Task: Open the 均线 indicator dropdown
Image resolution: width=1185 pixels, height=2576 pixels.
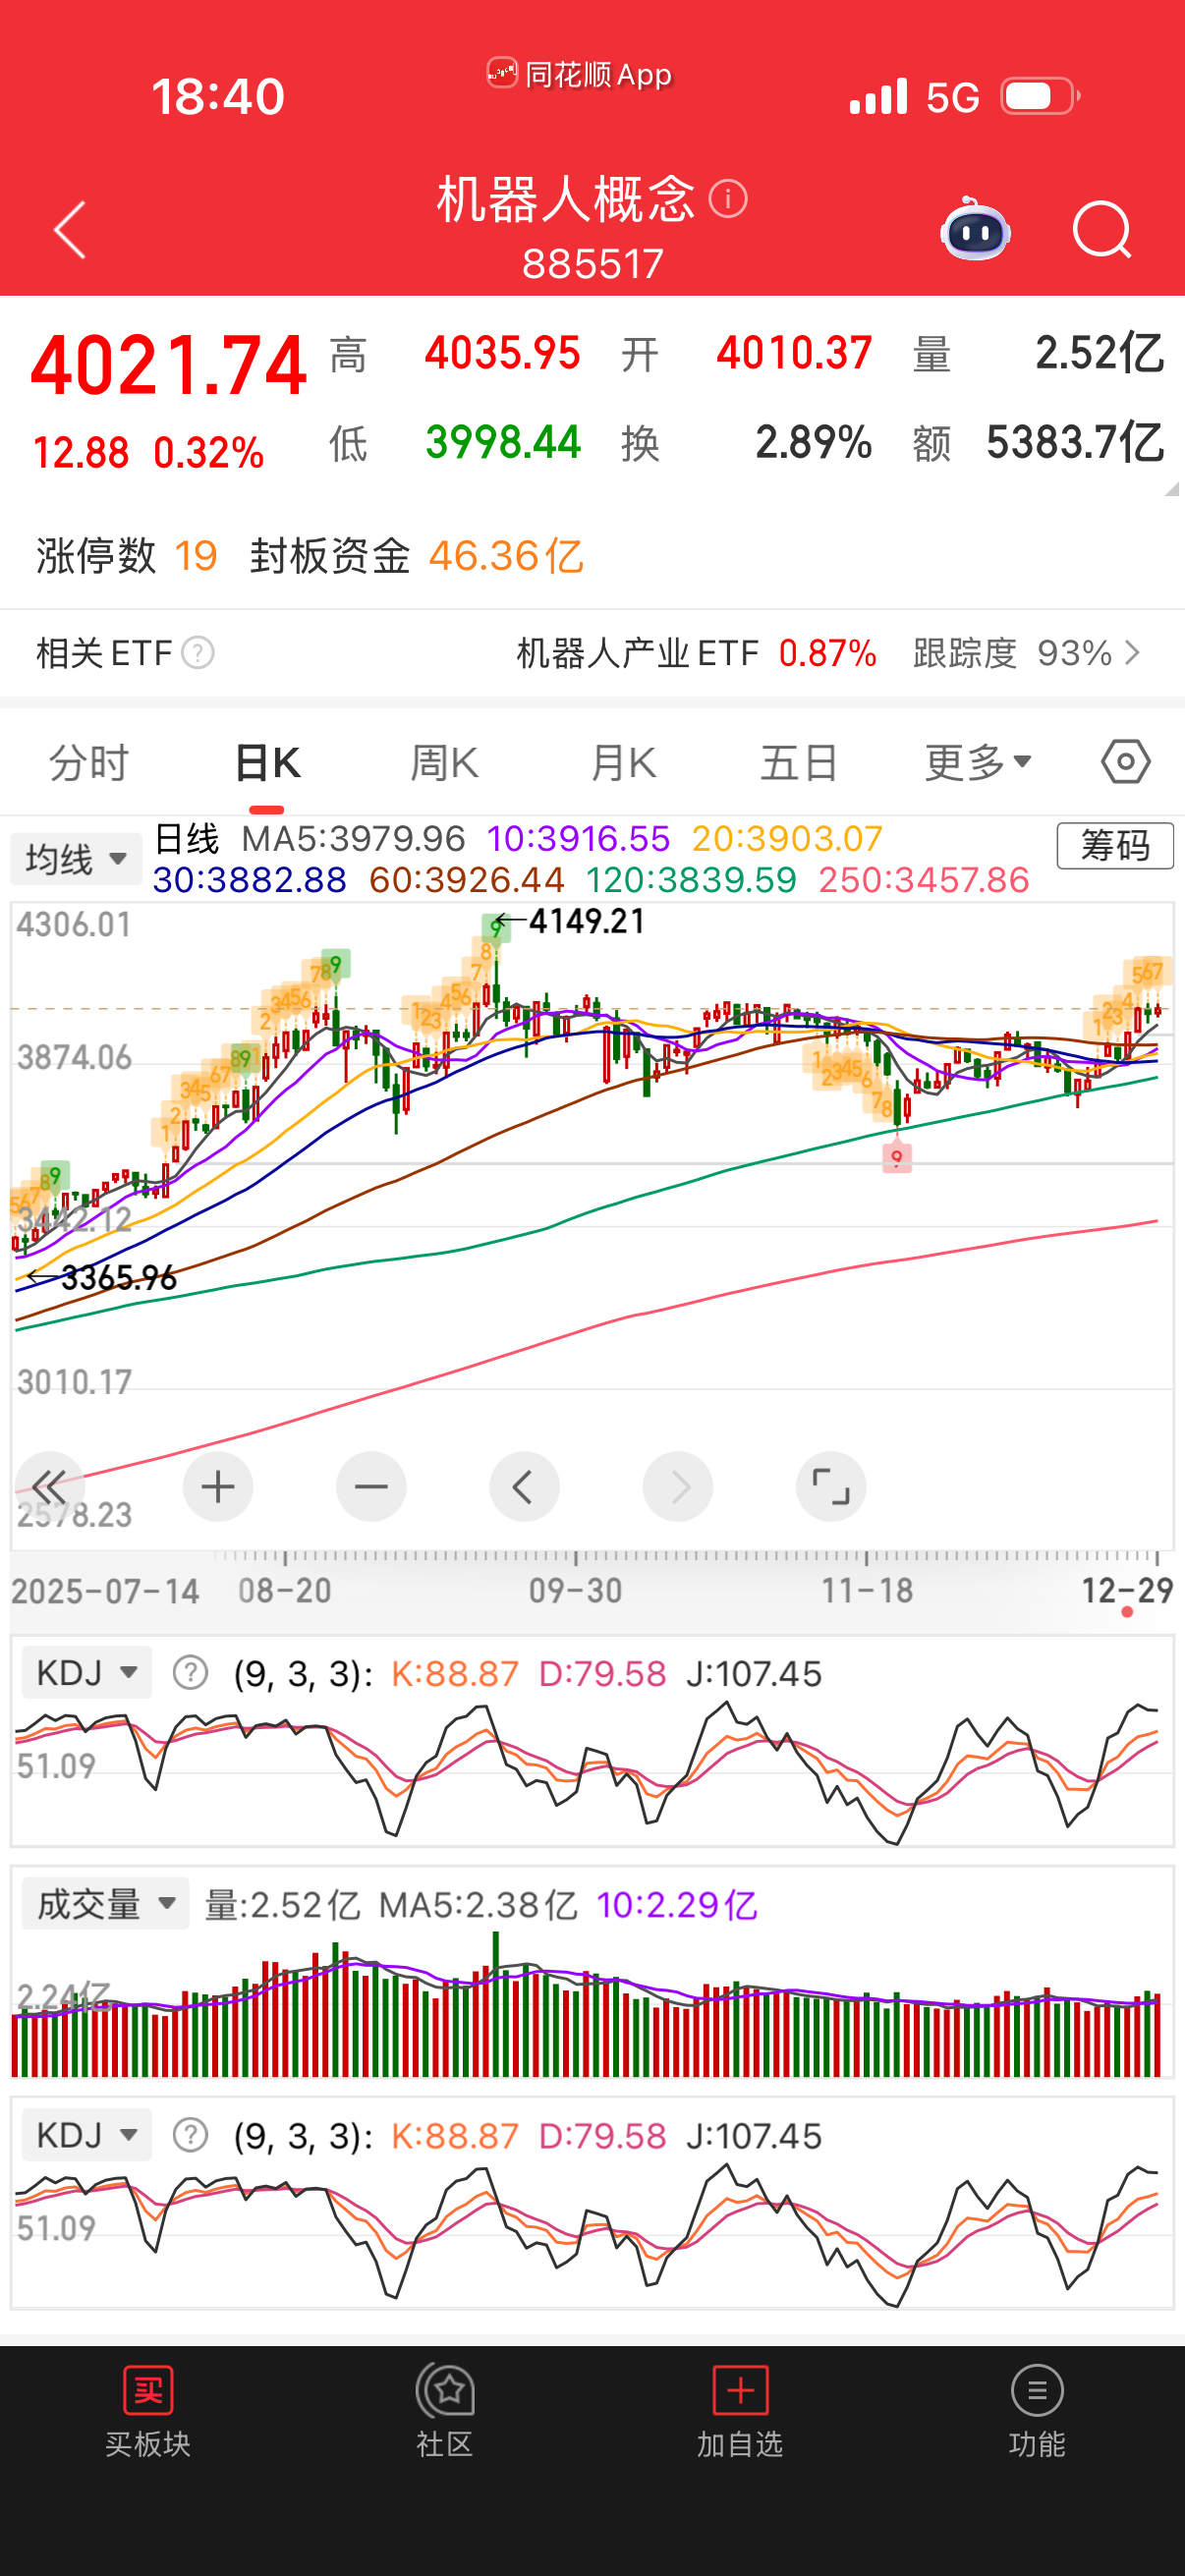Action: point(76,859)
